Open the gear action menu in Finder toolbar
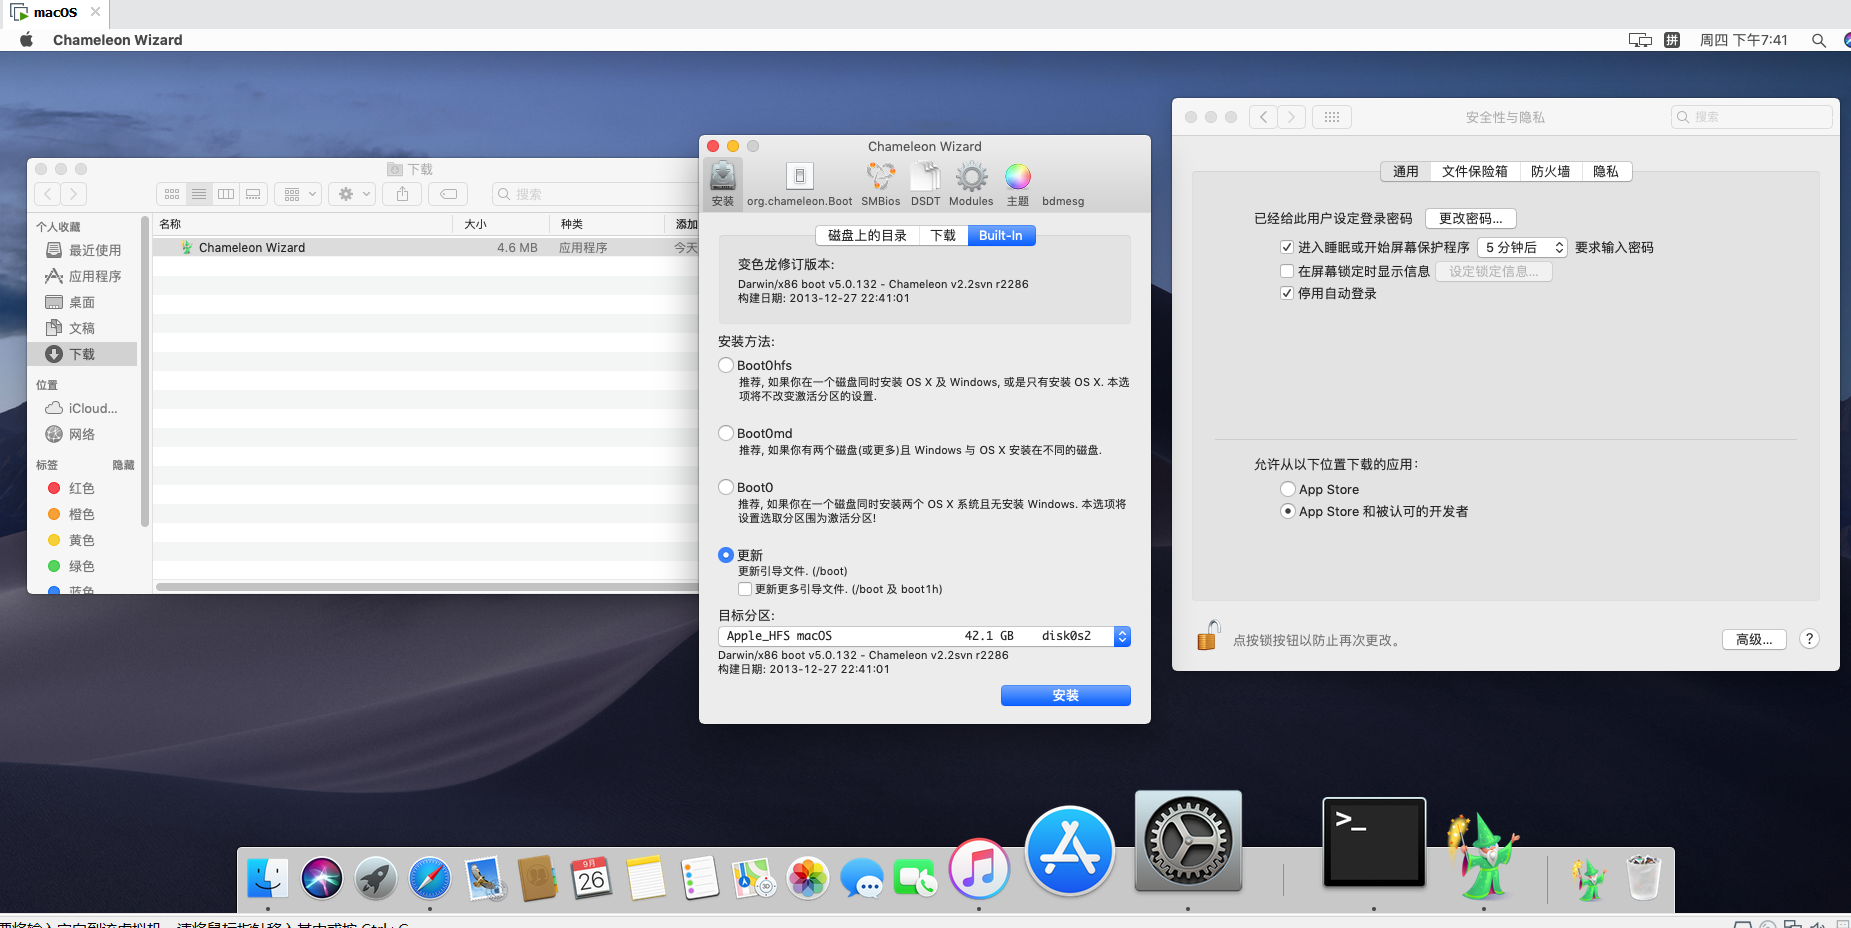Screen dimensions: 1851x928 tap(352, 193)
